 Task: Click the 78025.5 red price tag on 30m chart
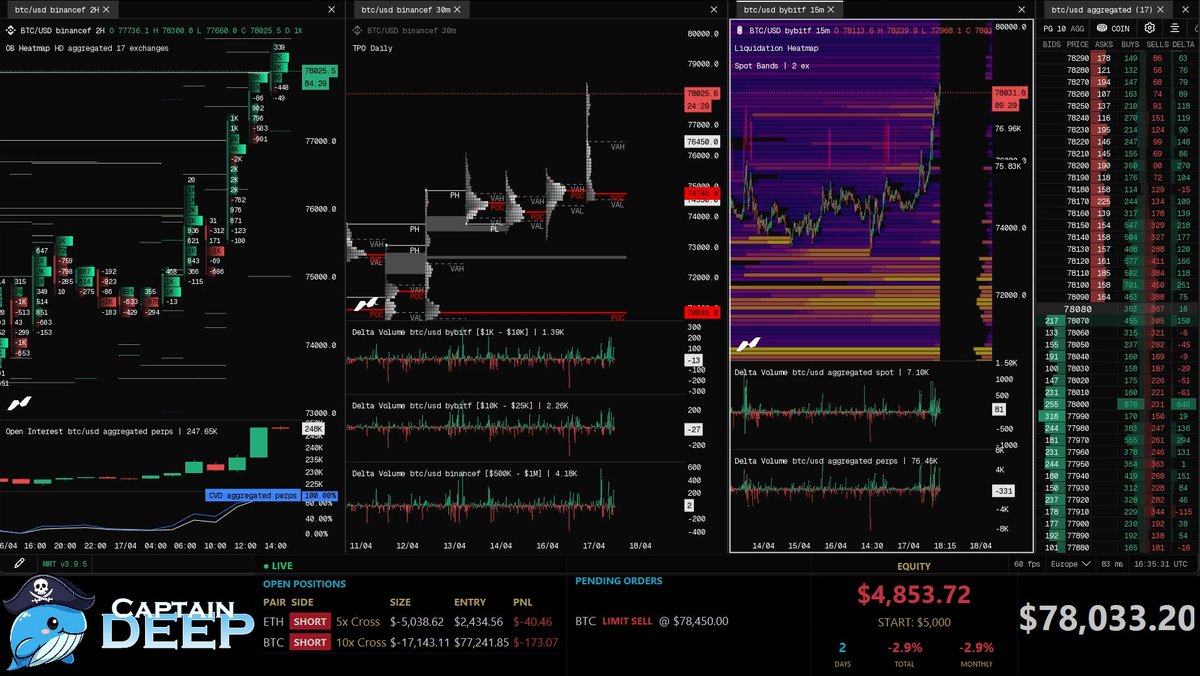click(701, 94)
